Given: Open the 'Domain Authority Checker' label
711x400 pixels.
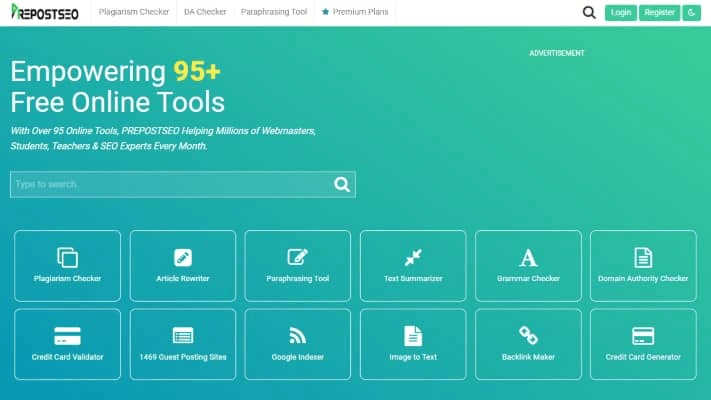Looking at the screenshot, I should tap(643, 278).
